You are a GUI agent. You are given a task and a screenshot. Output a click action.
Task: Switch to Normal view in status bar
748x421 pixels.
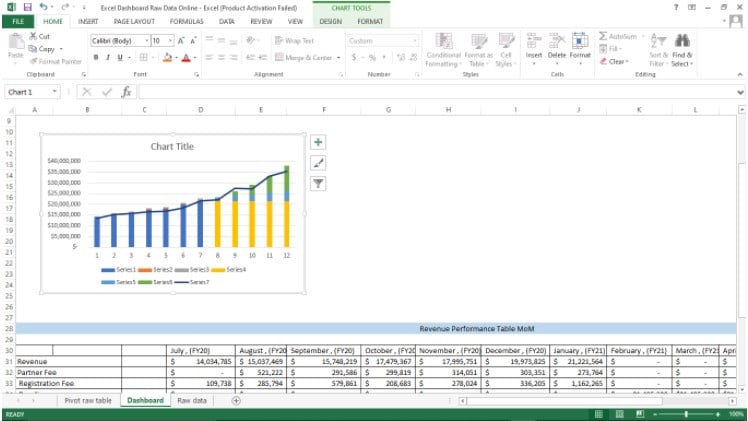(x=599, y=414)
